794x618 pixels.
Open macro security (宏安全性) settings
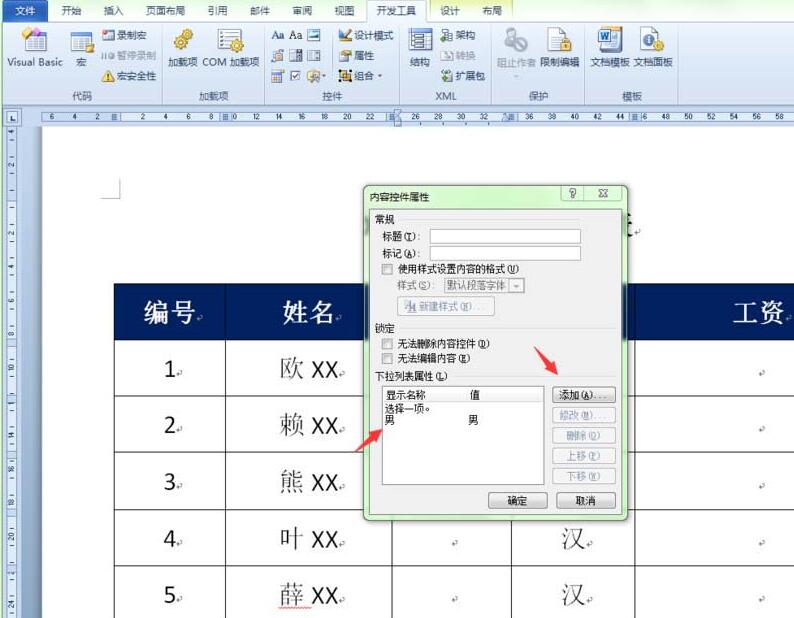(x=129, y=76)
